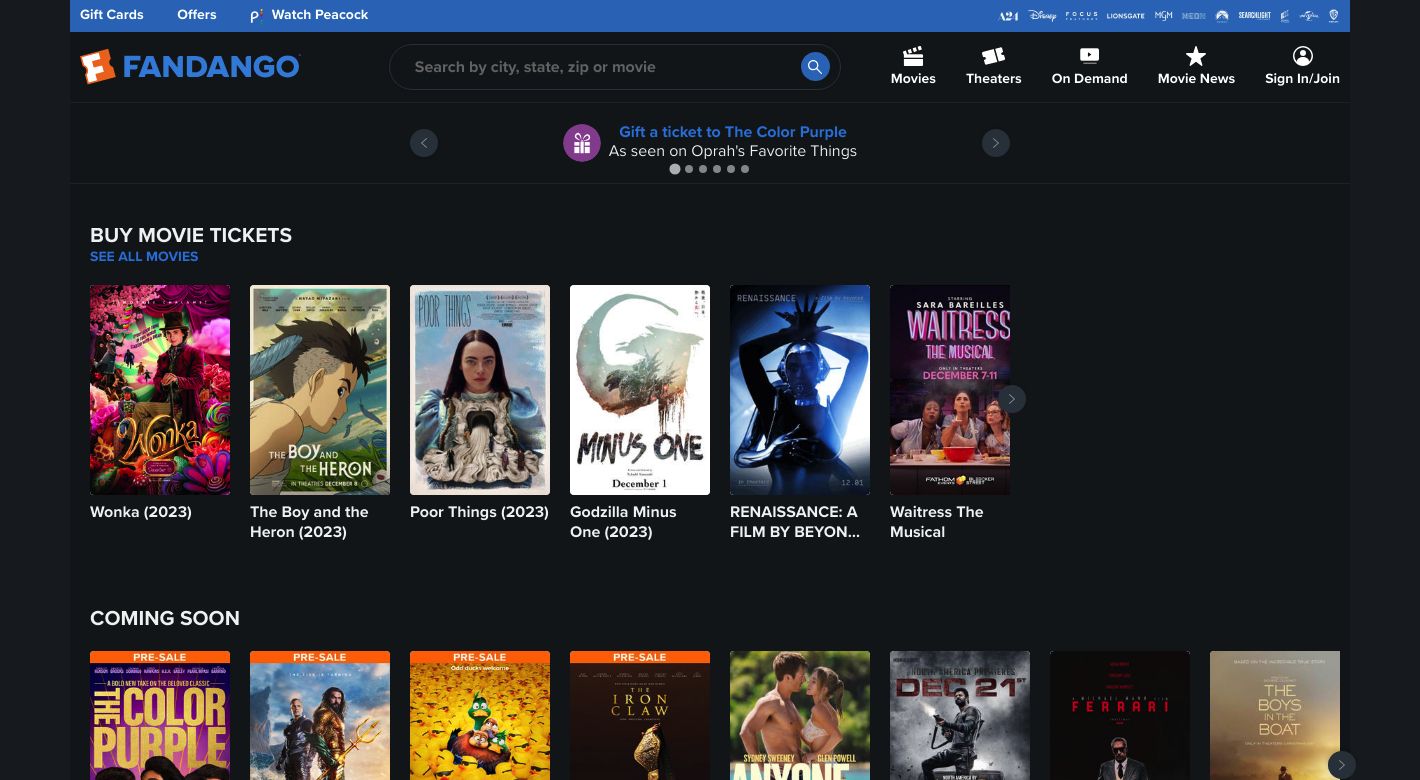
Task: Click the A24 studio logo
Action: click(1008, 16)
